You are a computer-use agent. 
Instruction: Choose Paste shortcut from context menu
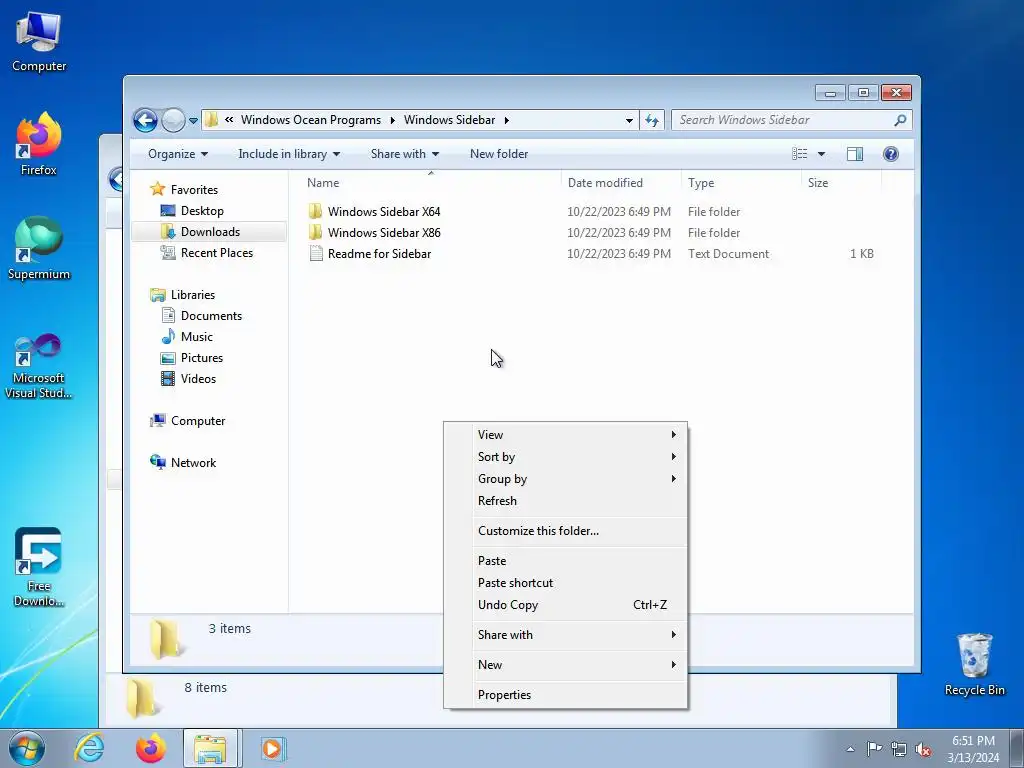566,583
